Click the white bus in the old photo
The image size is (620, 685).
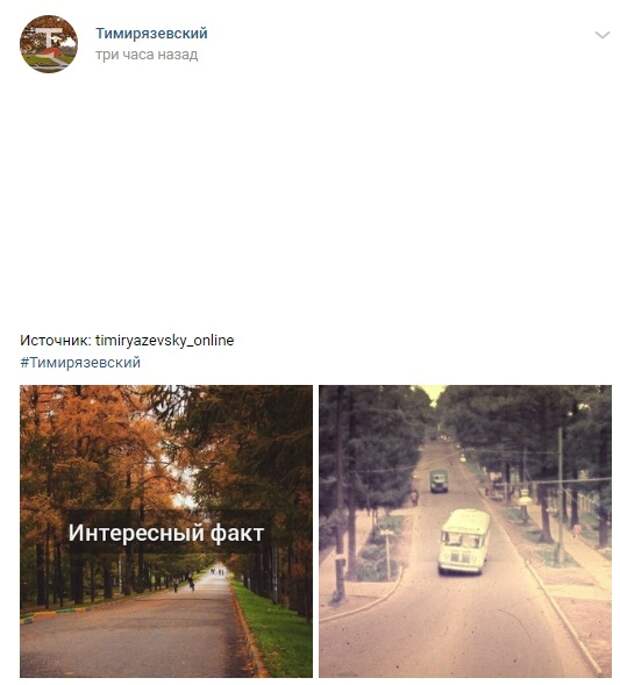[464, 541]
